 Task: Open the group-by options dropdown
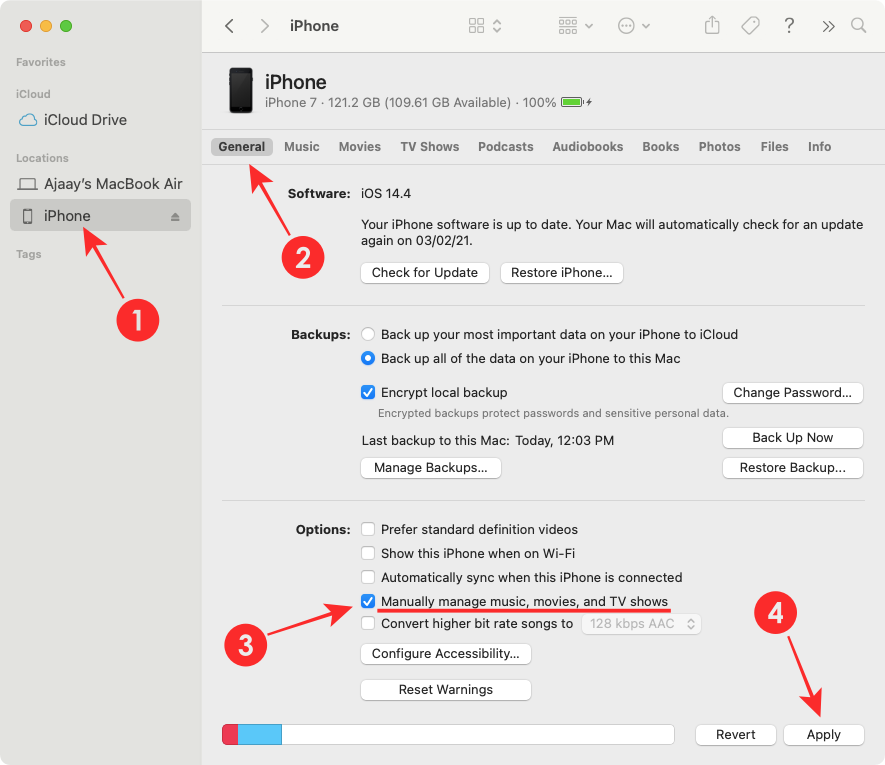pyautogui.click(x=576, y=26)
